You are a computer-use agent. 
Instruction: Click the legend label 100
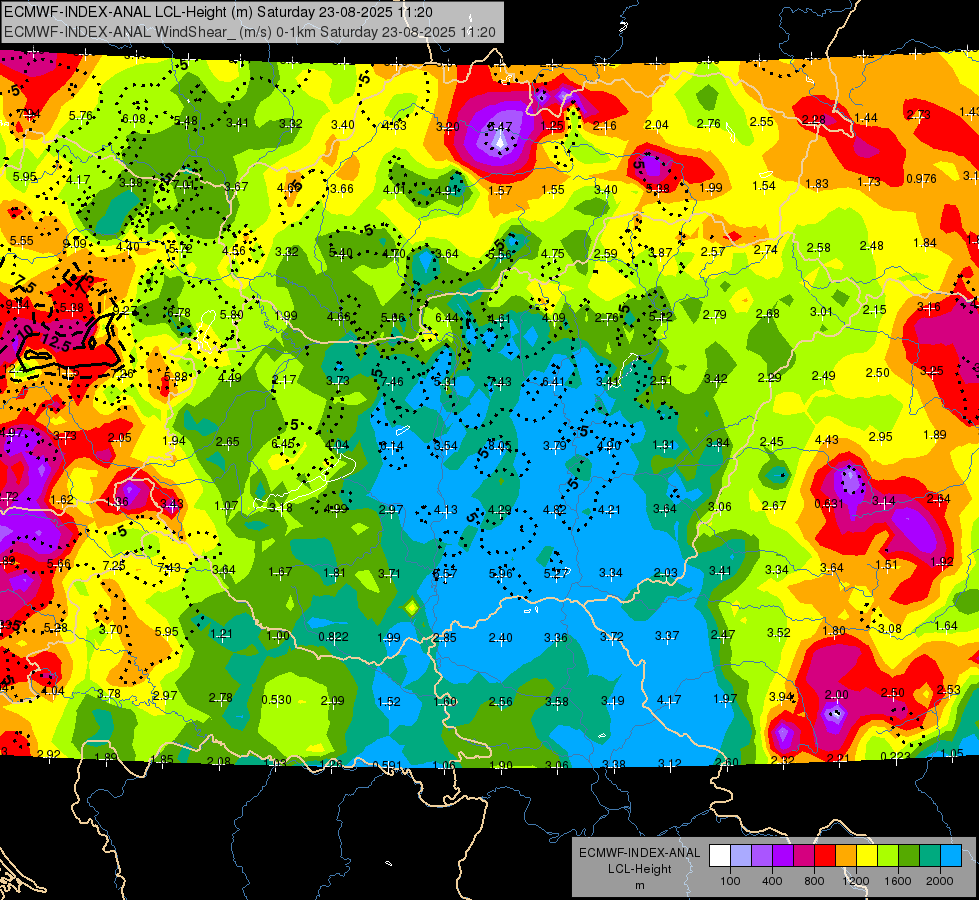tap(730, 881)
